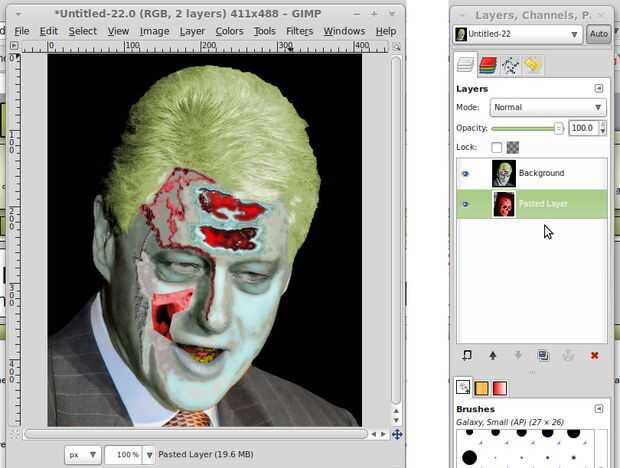Toggle Quick Mask icon at bottom left
The image size is (620, 468).
tap(15, 435)
